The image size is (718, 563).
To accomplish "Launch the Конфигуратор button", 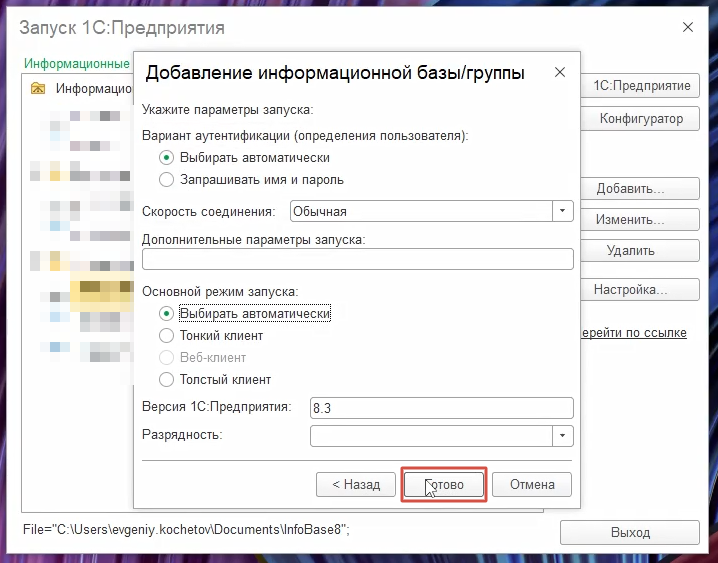I will tap(641, 119).
